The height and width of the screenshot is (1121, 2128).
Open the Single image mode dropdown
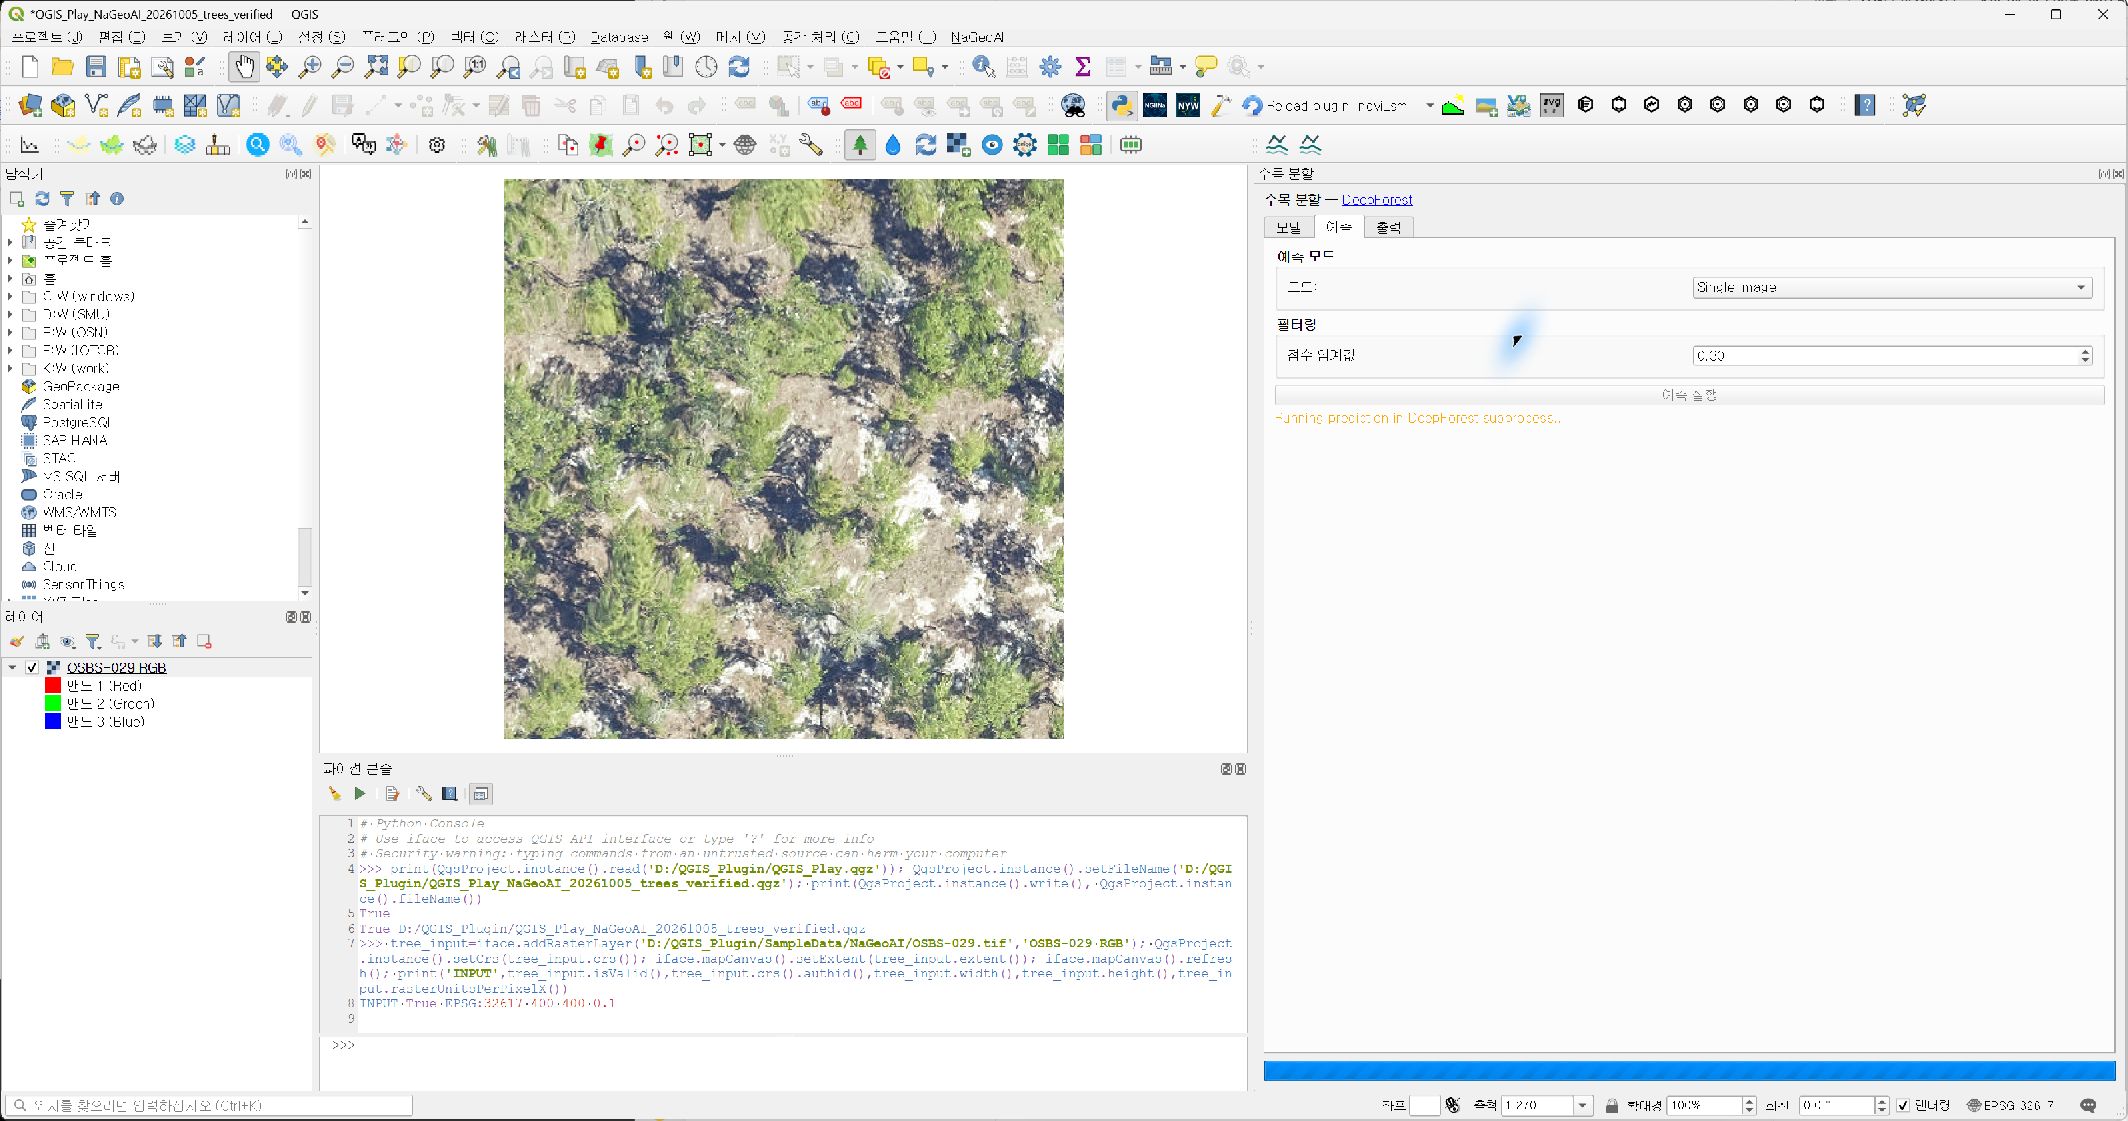(1892, 287)
